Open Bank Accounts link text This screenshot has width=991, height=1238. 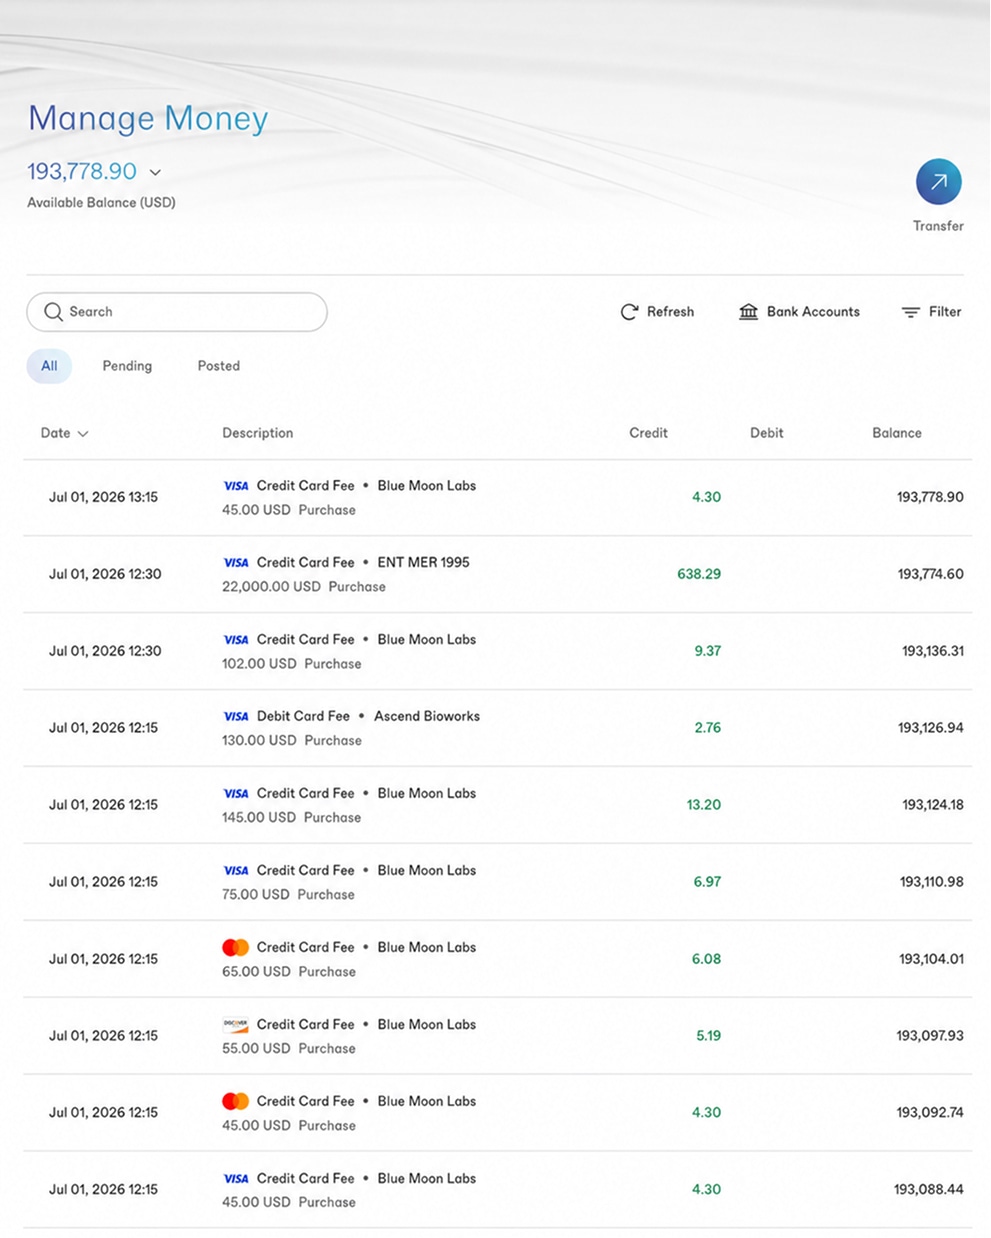click(x=813, y=312)
